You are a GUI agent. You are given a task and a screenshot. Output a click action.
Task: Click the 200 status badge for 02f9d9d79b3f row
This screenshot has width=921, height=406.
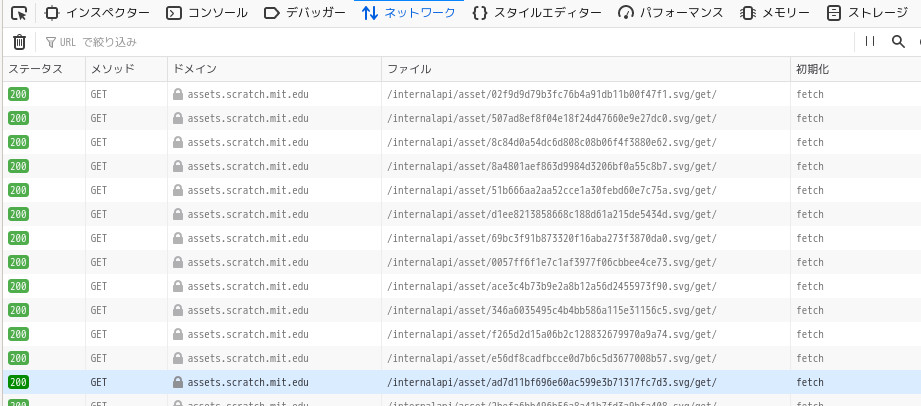pyautogui.click(x=18, y=94)
